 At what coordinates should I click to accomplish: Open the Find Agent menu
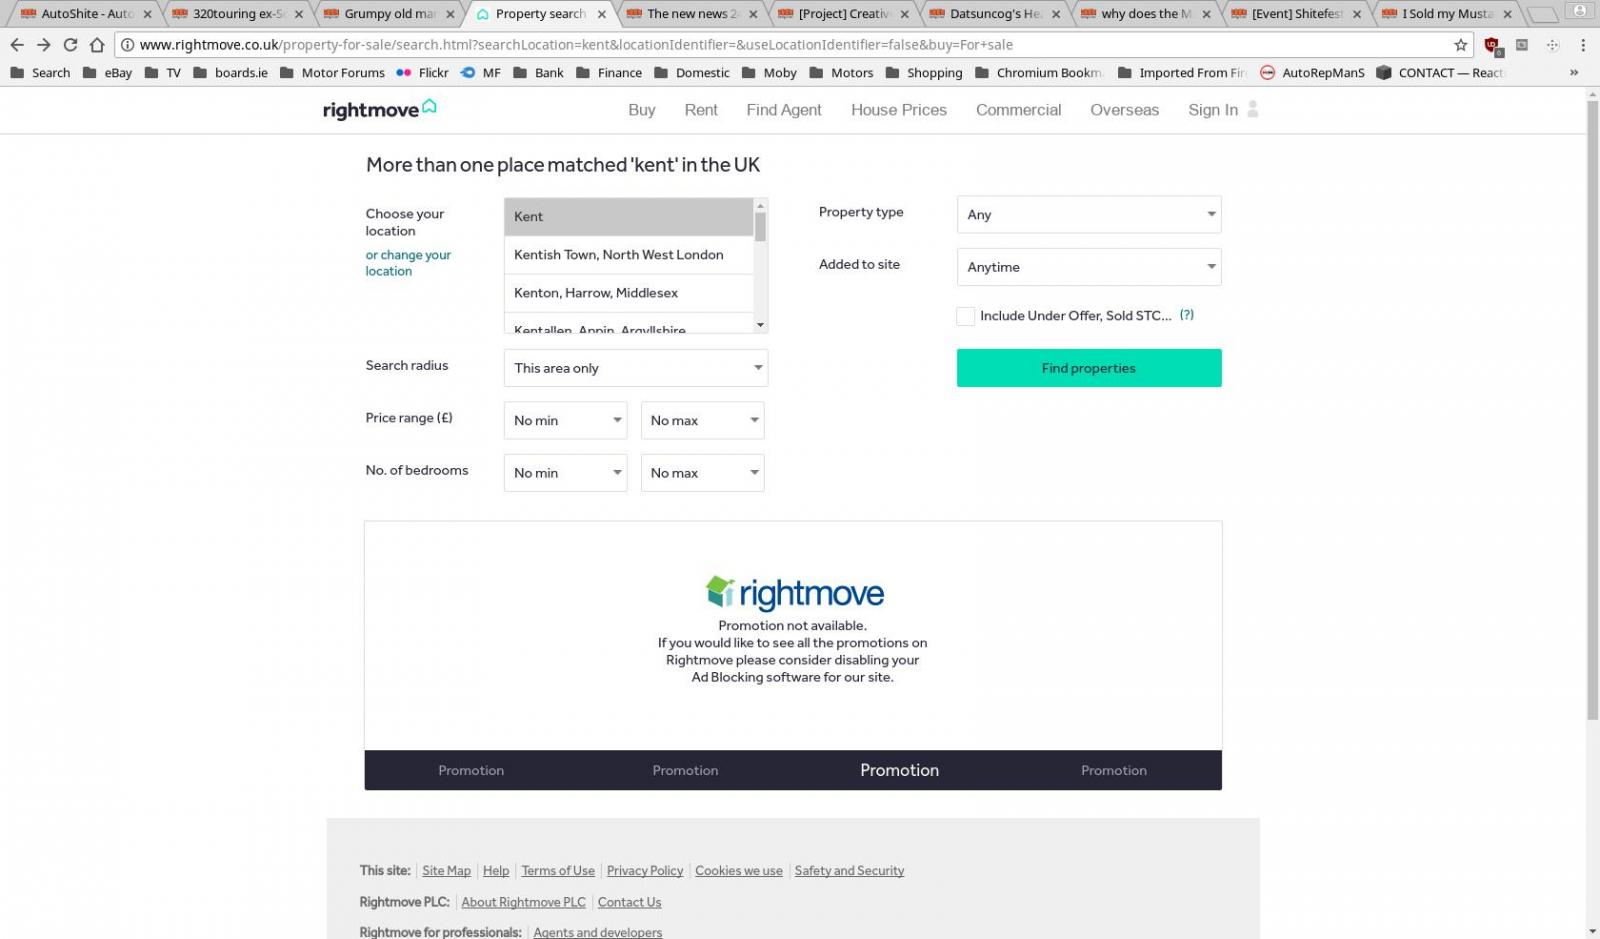(784, 110)
